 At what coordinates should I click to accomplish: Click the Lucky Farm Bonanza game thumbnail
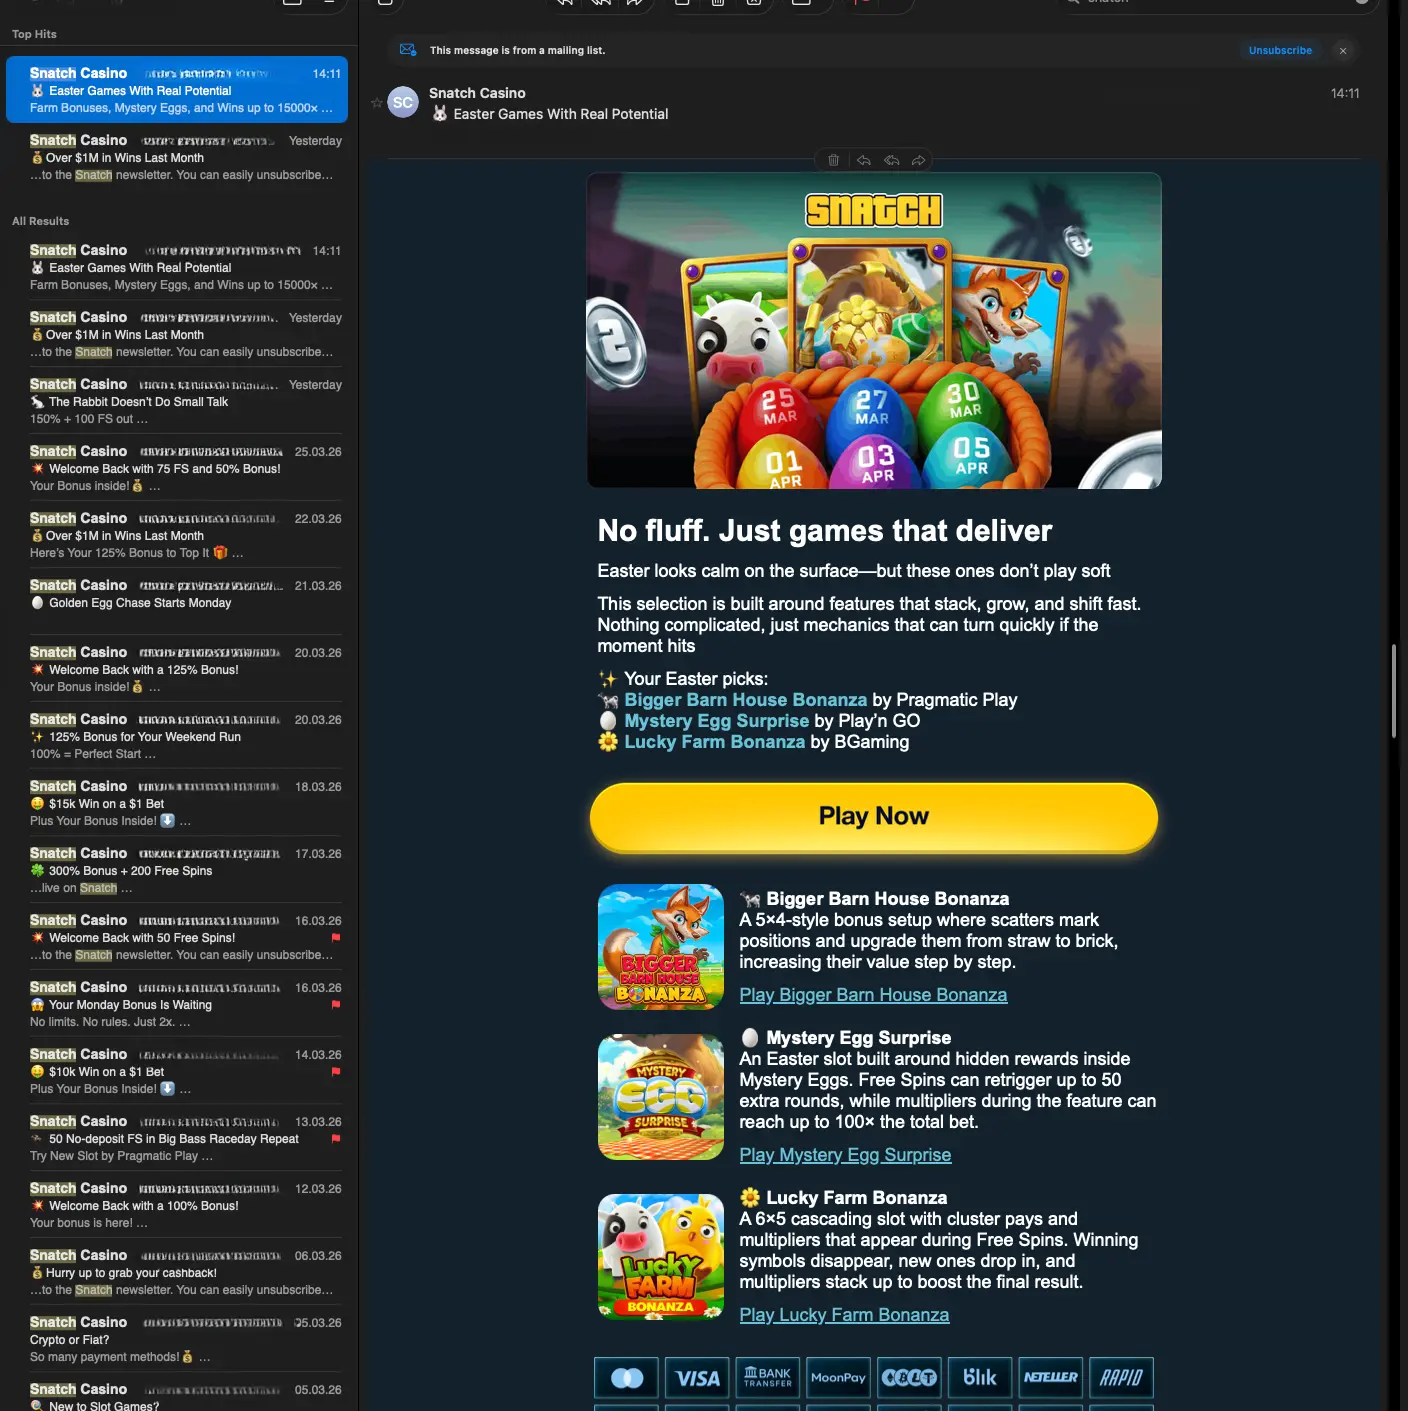pyautogui.click(x=660, y=1257)
